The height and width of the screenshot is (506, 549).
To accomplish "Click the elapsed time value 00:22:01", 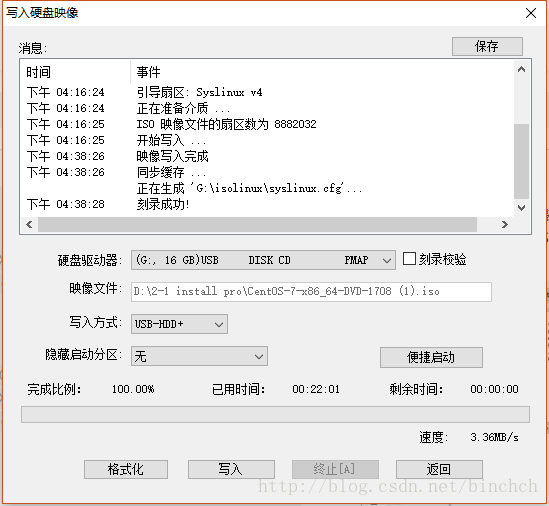I will 316,389.
